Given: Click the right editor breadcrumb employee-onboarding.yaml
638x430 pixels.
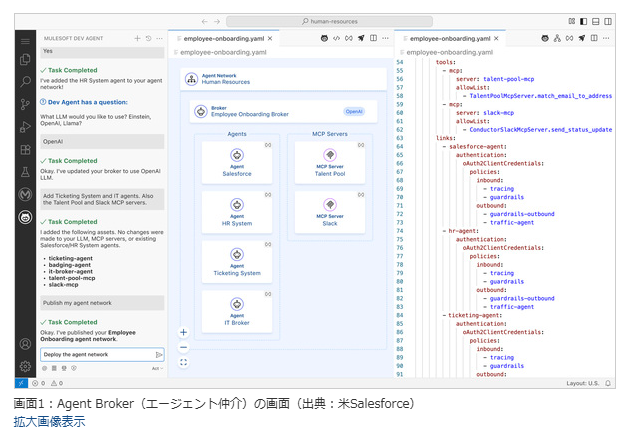Looking at the screenshot, I should coord(450,52).
